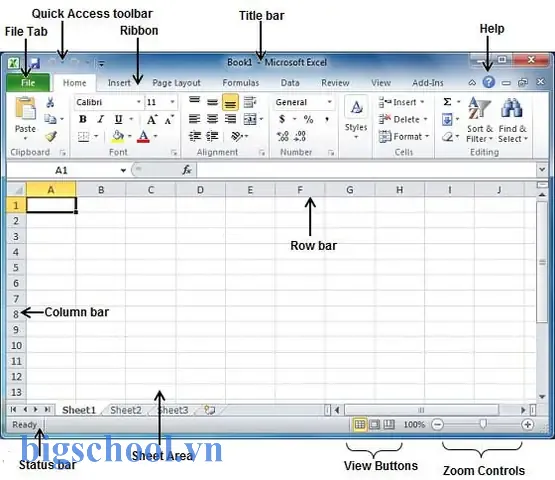Expand the Name Box A1 dropdown arrow
Viewport: 555px width, 480px height.
coord(123,170)
